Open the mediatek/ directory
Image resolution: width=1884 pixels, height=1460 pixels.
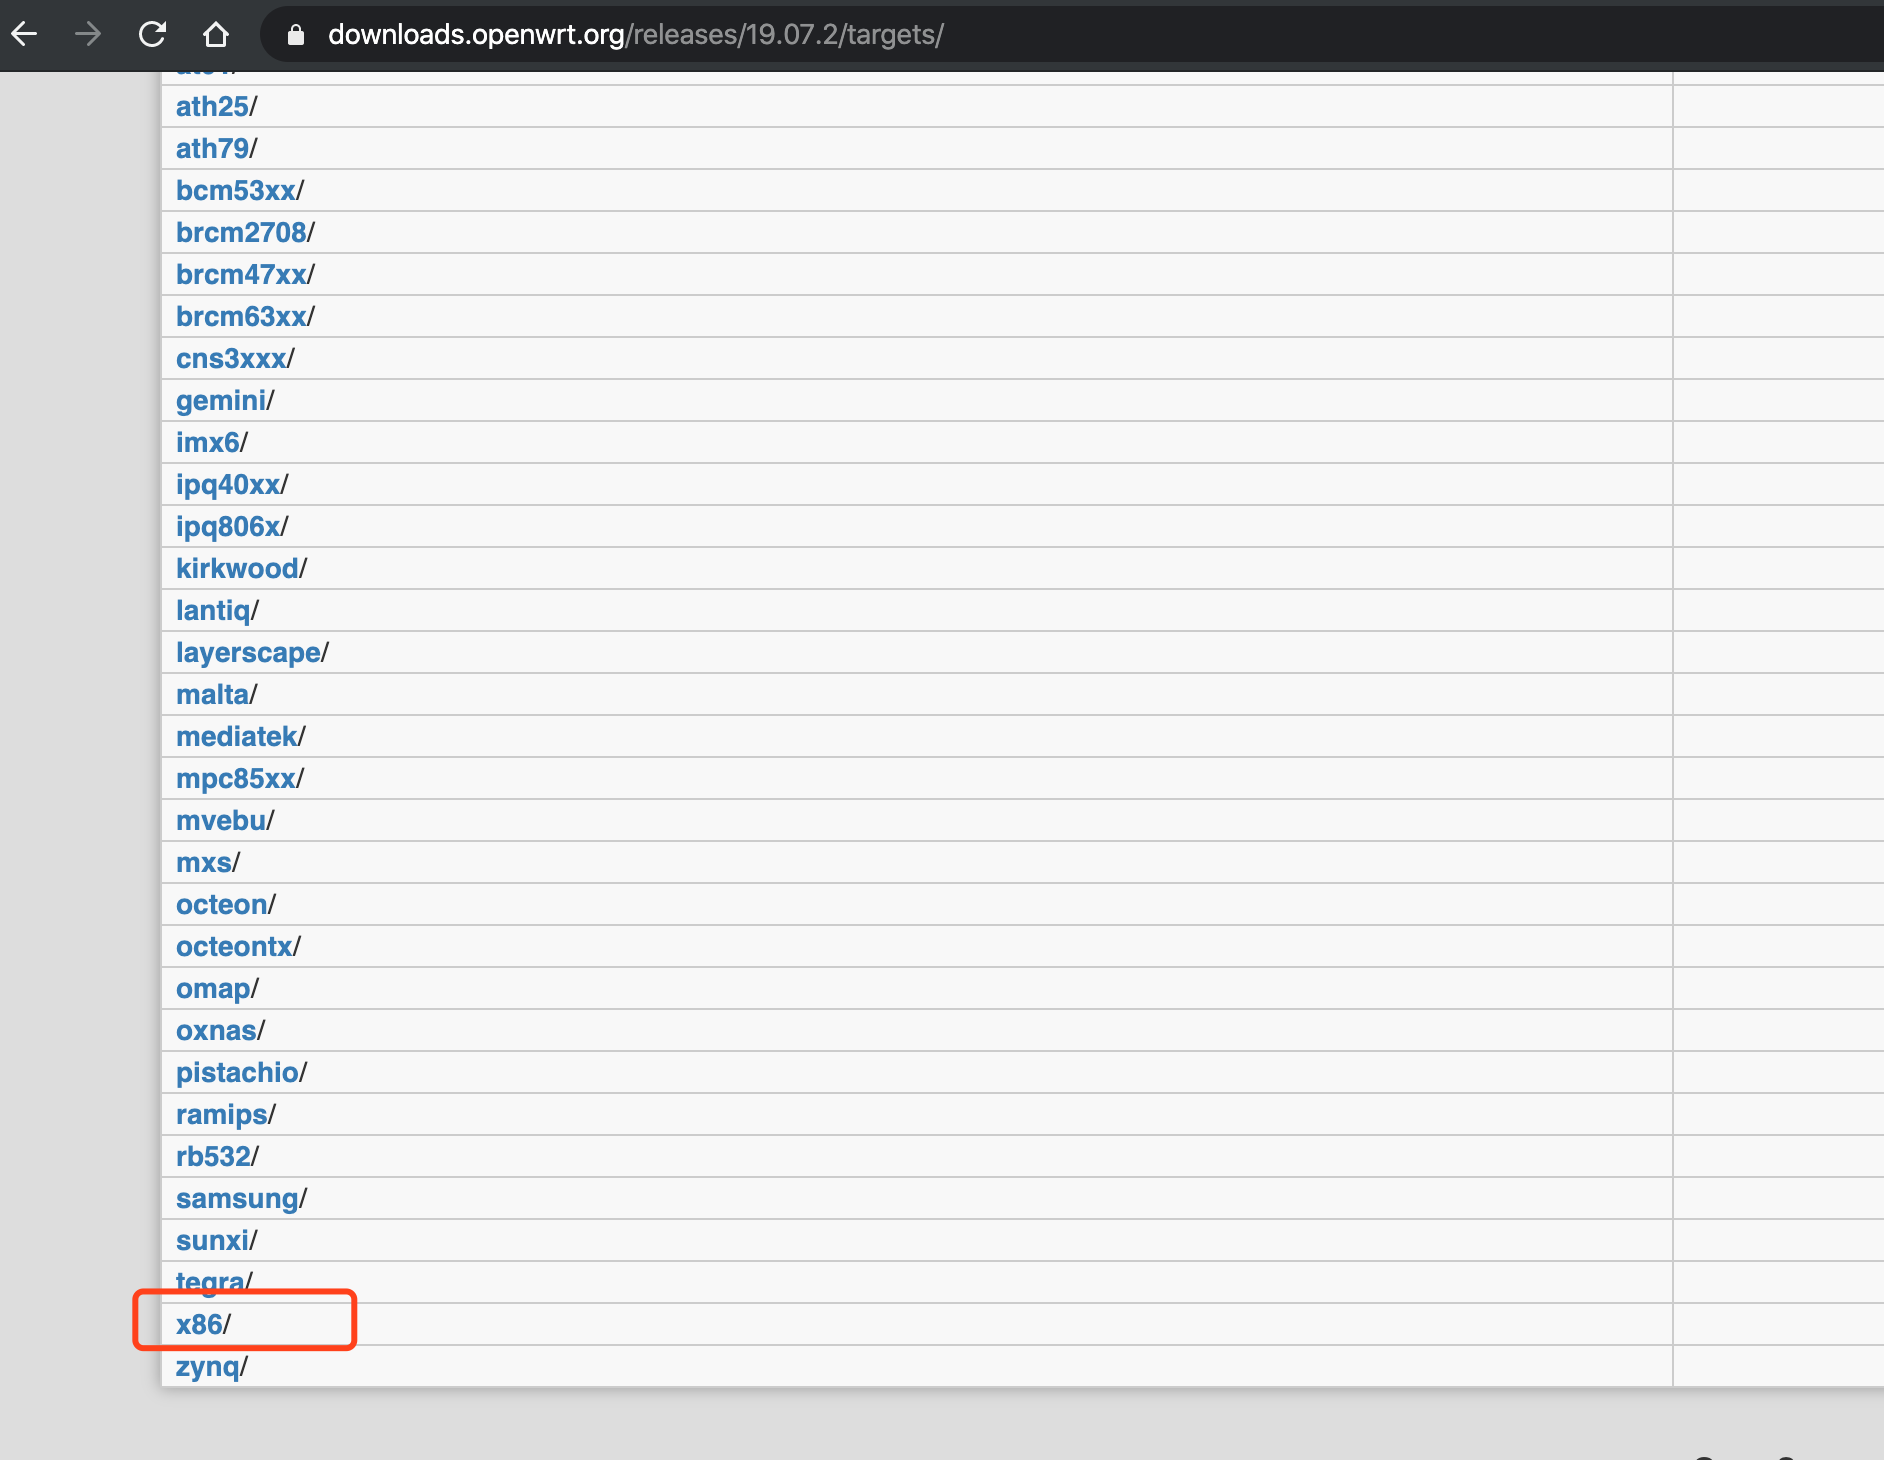coord(237,736)
